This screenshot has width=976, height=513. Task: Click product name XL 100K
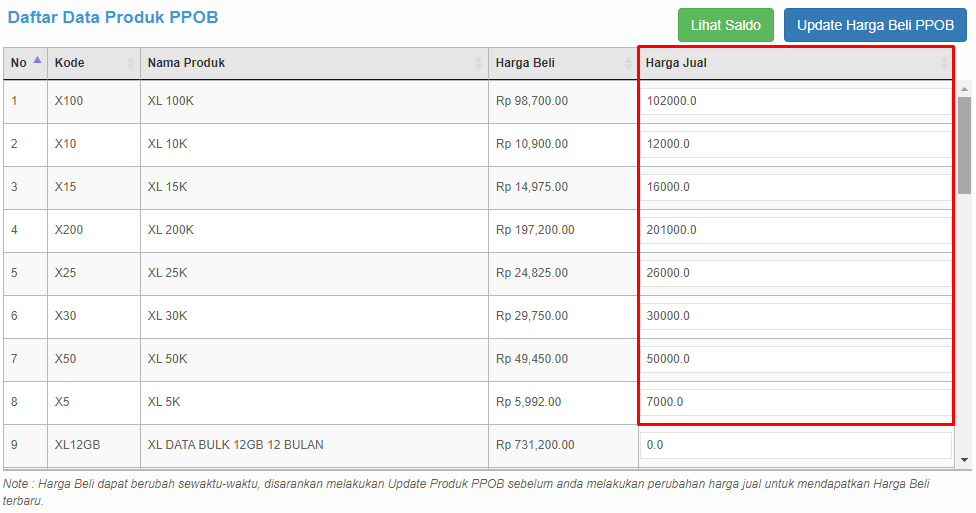tap(171, 101)
